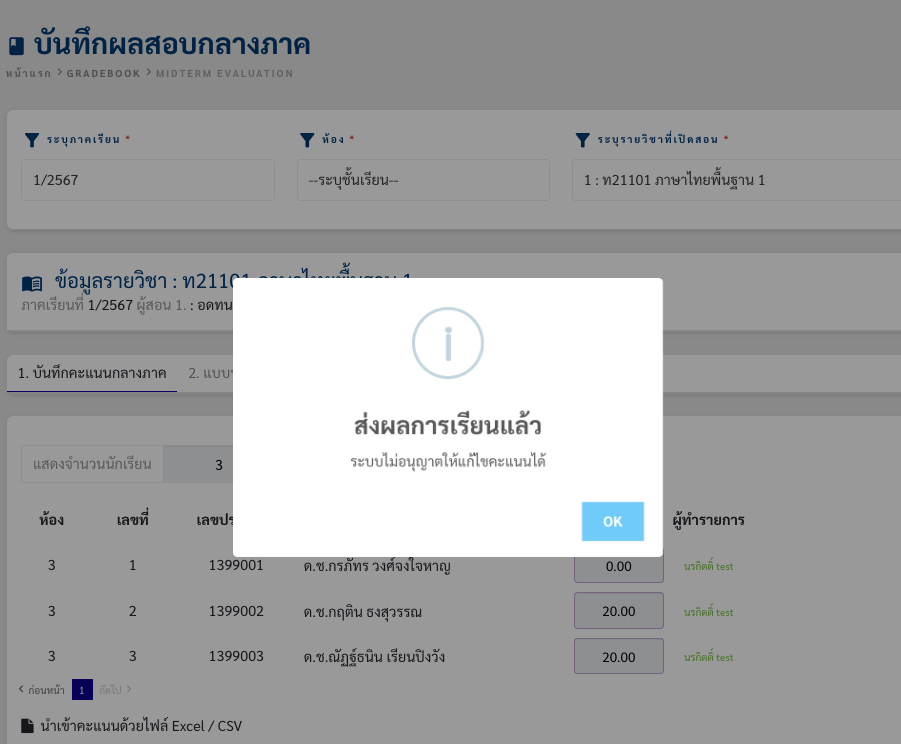Open the semester dropdown showing 1/2567
Viewport: 901px width, 744px height.
pyautogui.click(x=148, y=181)
